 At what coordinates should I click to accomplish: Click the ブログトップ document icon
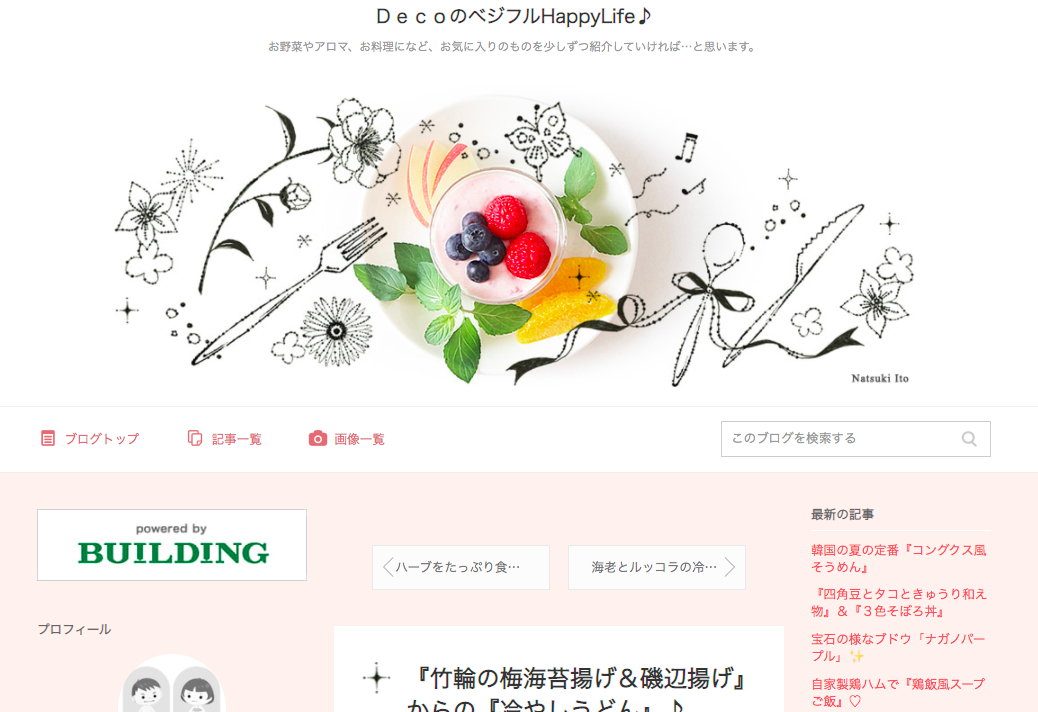(48, 438)
